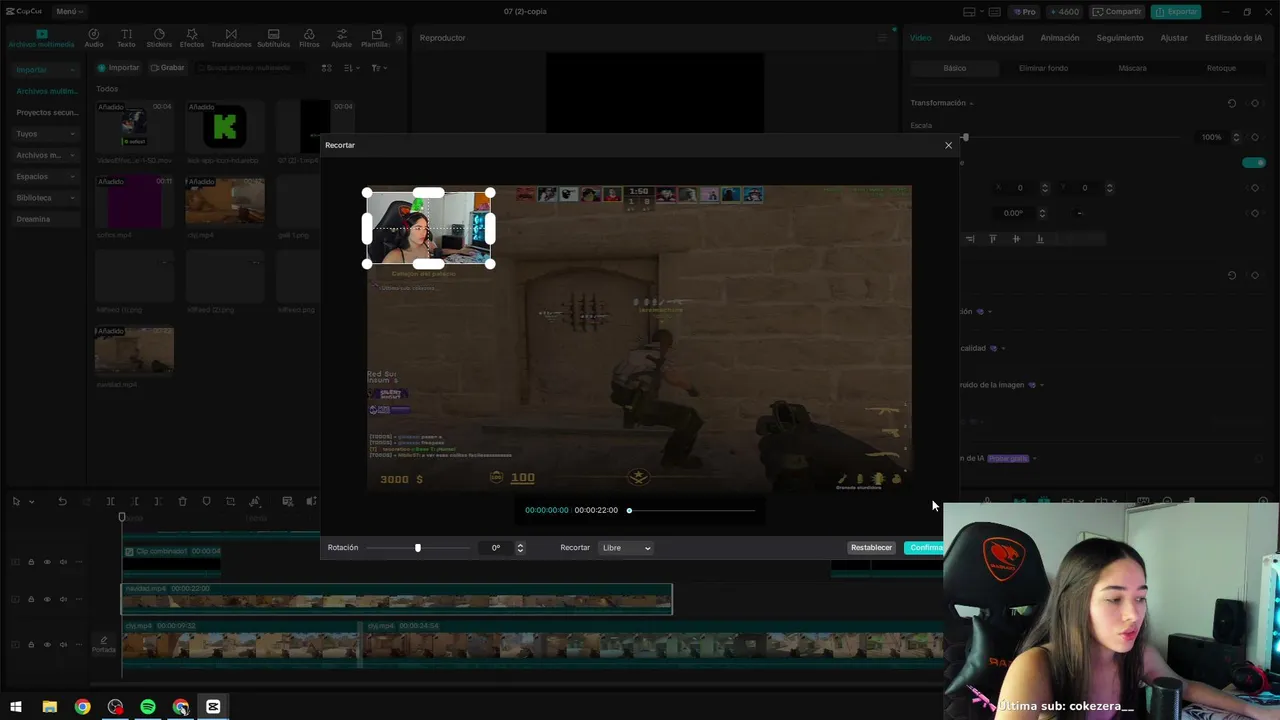Click Restablecer in the crop dialog
The image size is (1280, 720).
click(871, 548)
